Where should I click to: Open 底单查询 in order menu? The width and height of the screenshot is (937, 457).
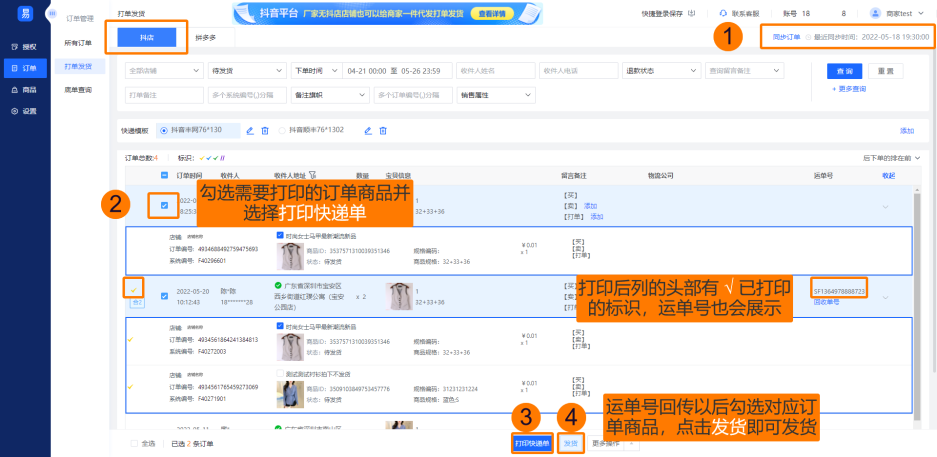click(x=78, y=90)
